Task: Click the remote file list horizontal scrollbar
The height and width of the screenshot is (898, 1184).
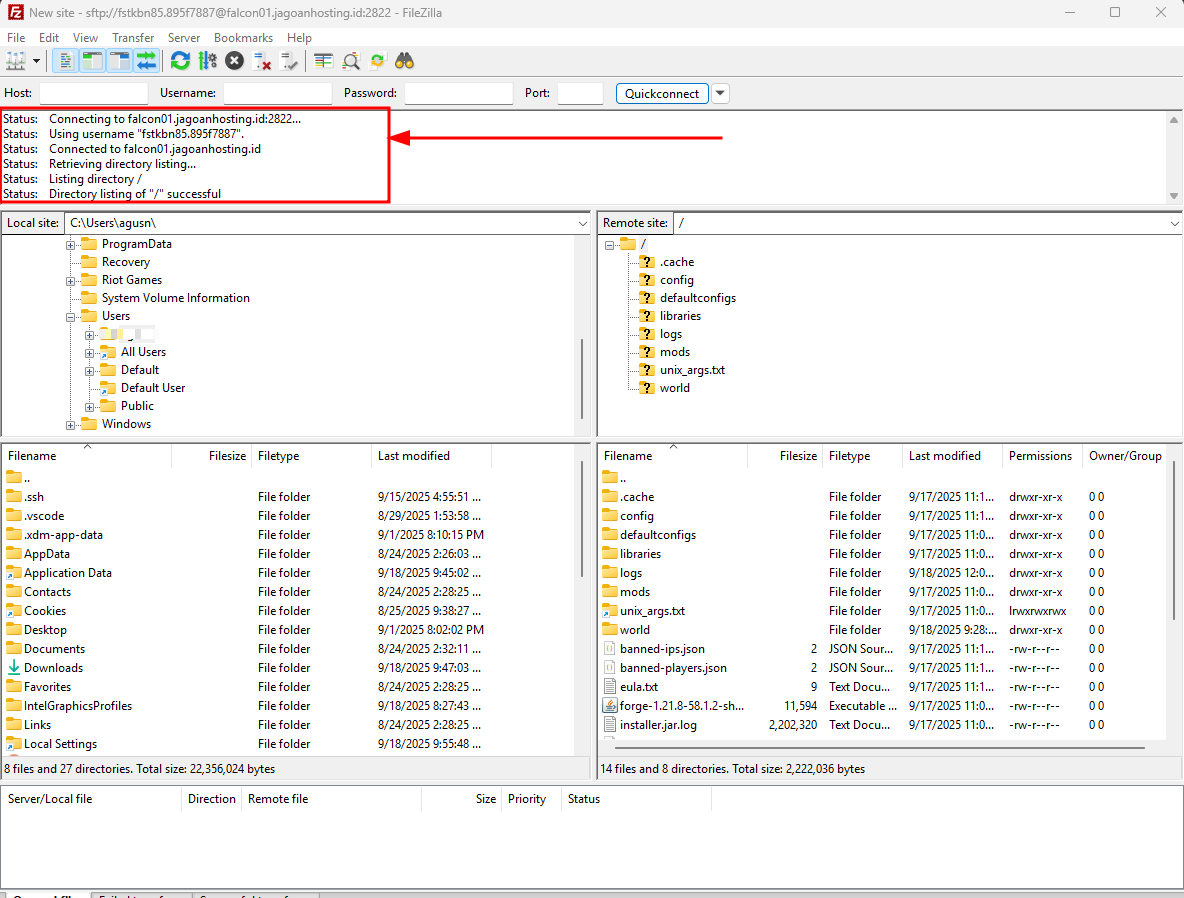Action: tap(880, 748)
